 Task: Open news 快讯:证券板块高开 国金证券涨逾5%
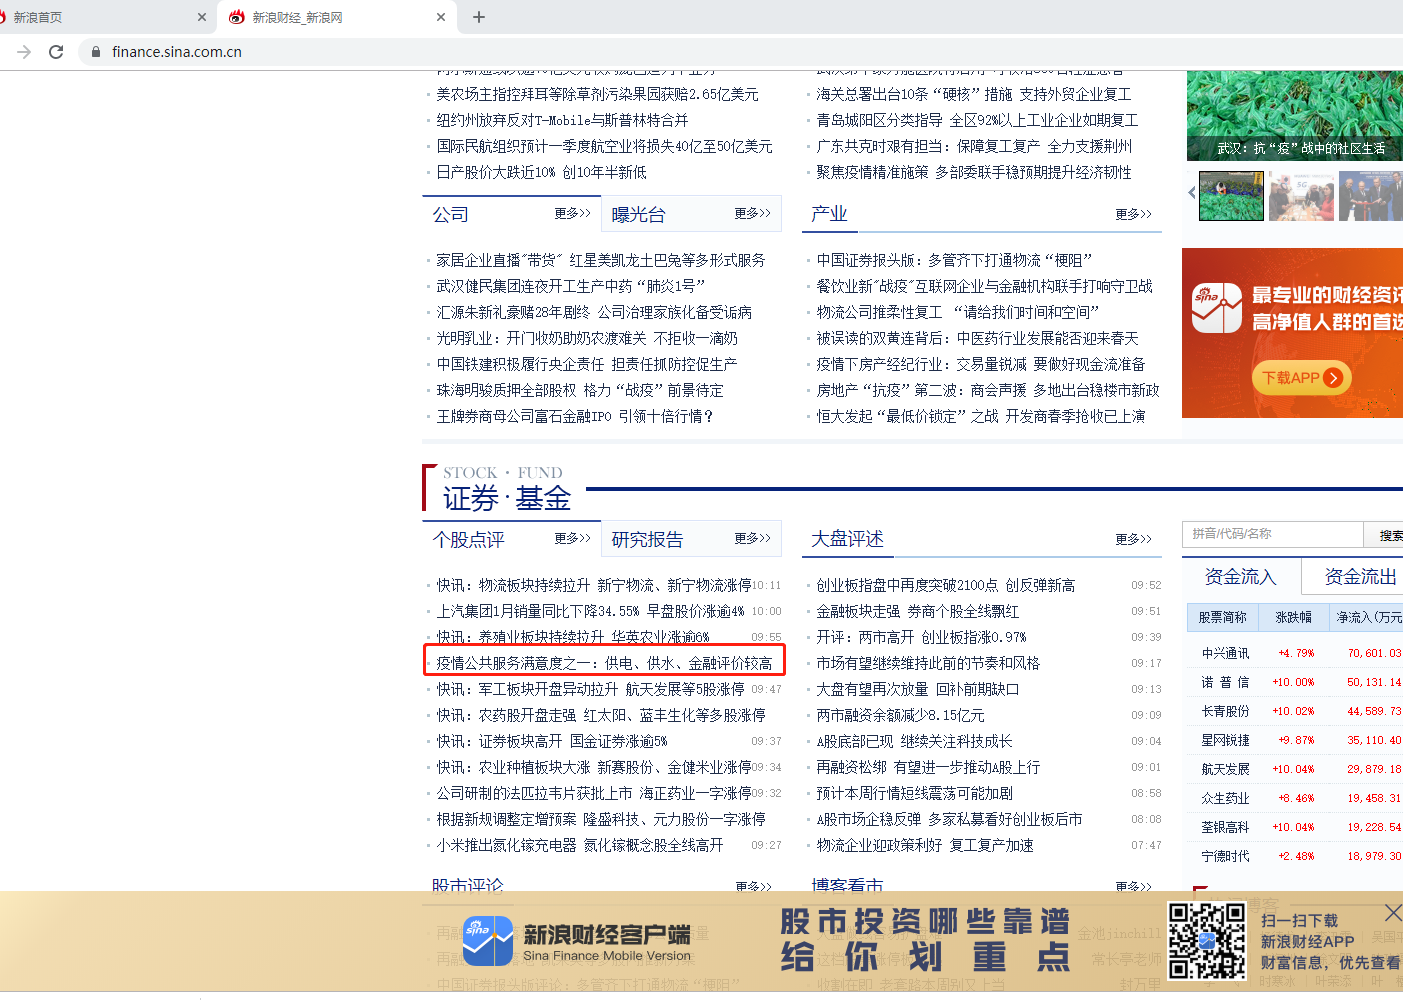click(x=551, y=741)
